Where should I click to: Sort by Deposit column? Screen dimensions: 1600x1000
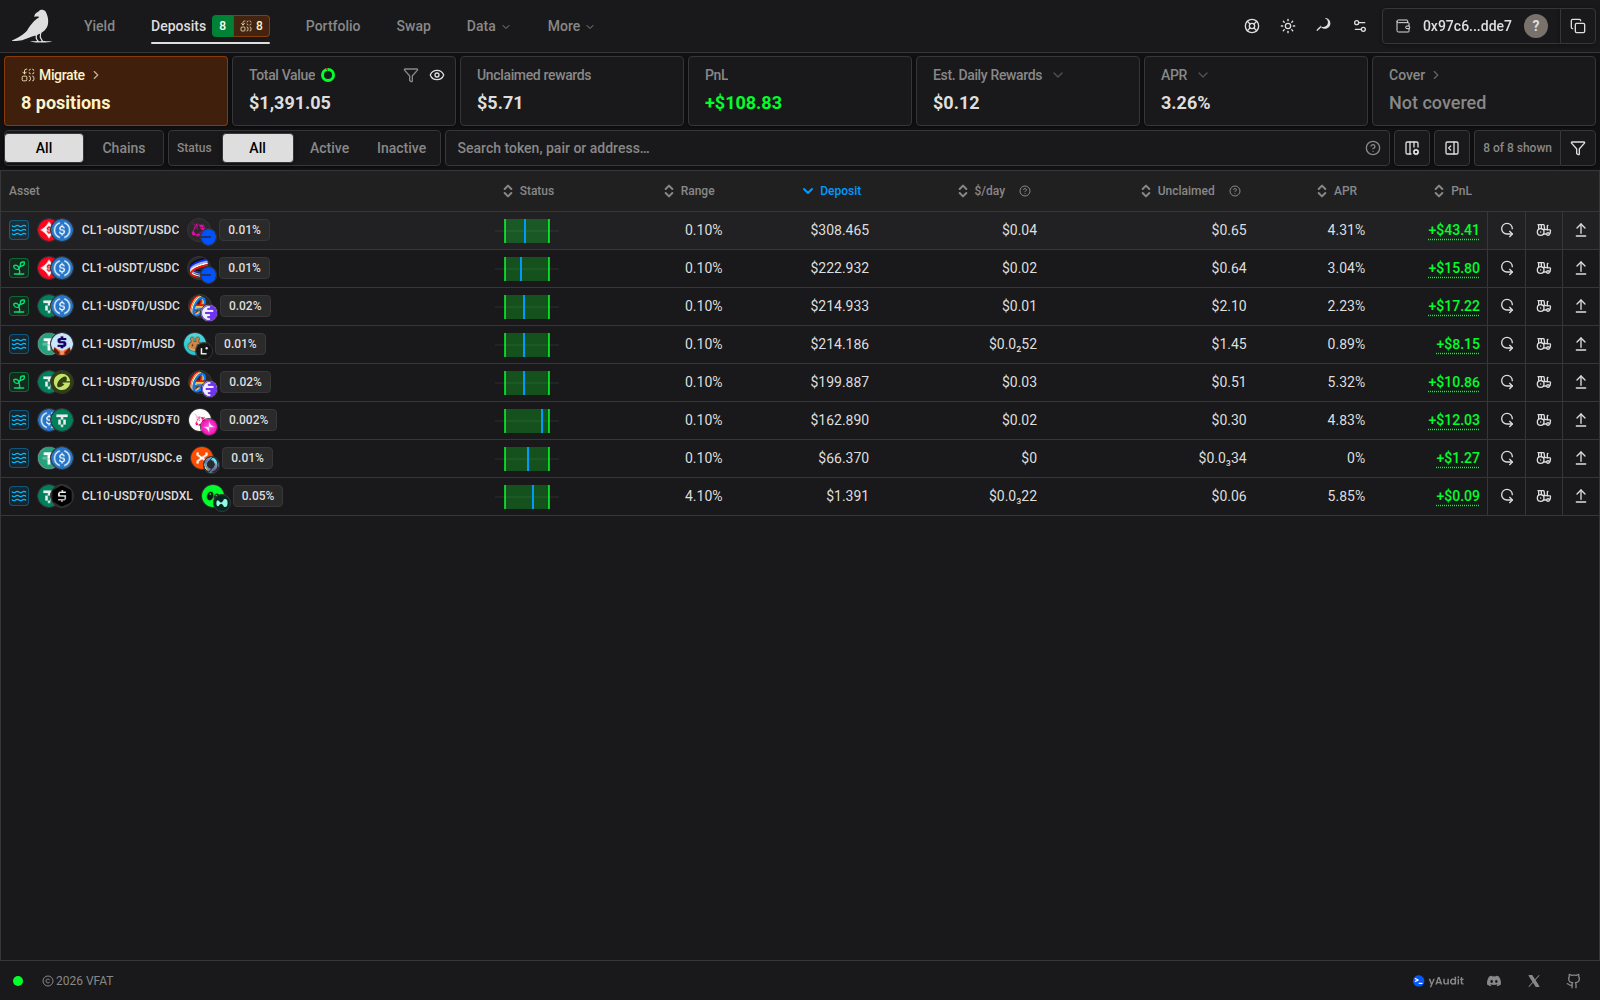coord(832,191)
